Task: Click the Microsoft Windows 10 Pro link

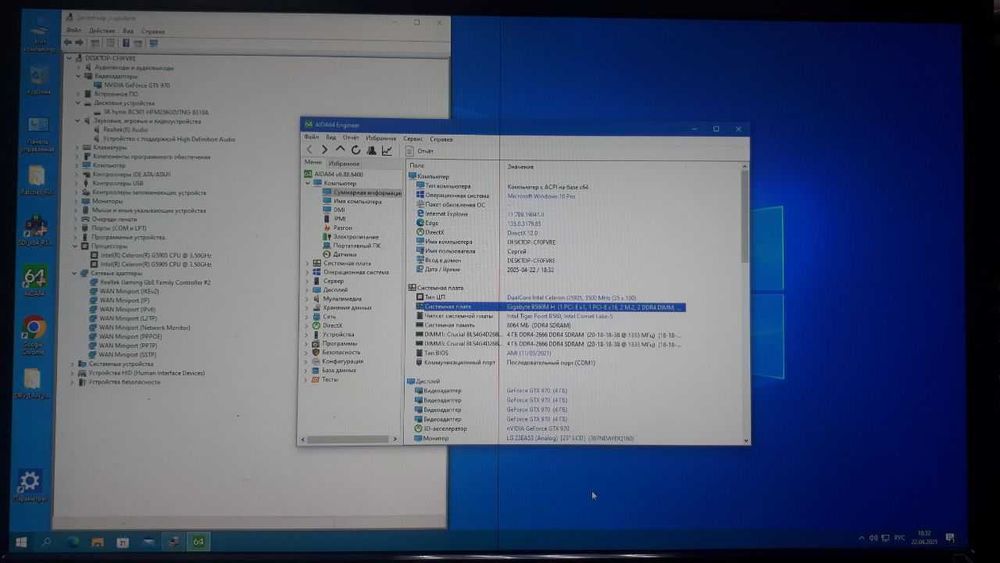Action: [x=541, y=196]
